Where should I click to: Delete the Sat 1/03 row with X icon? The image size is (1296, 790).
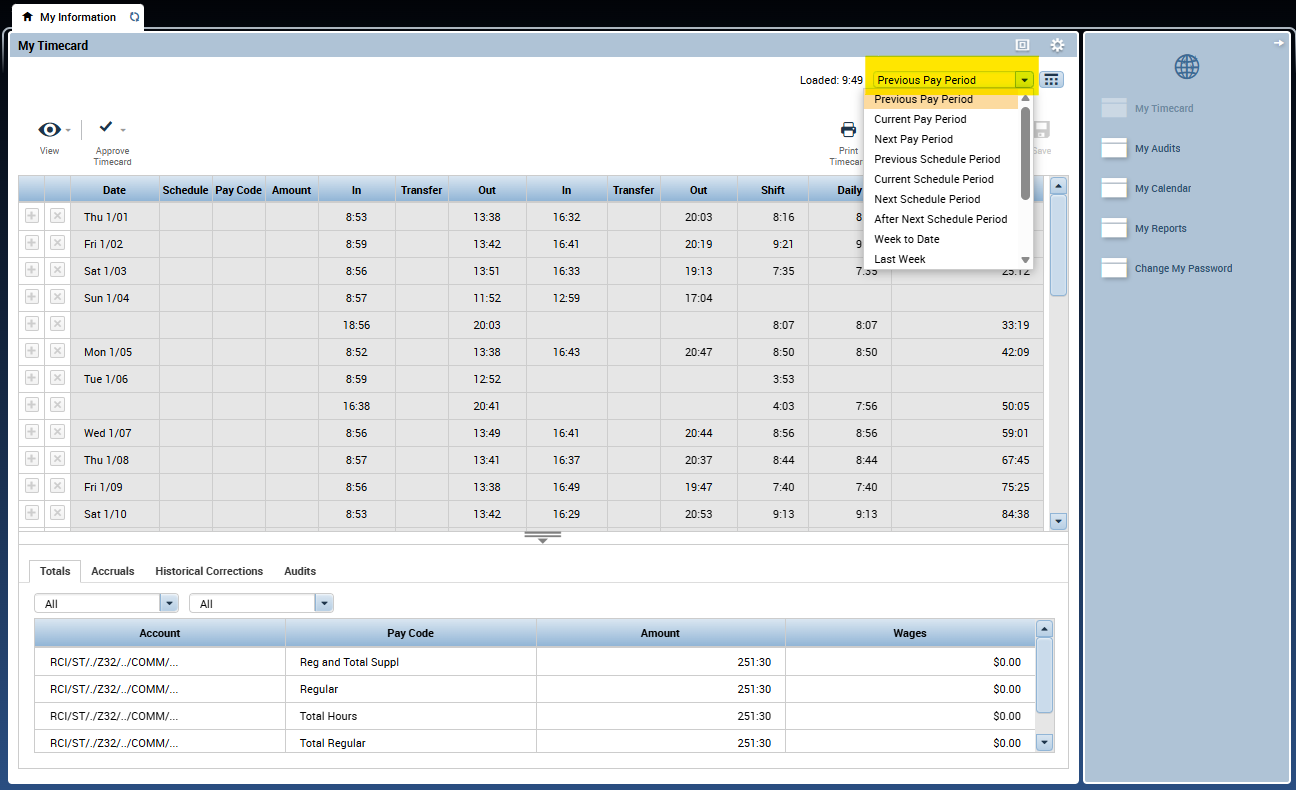57,270
